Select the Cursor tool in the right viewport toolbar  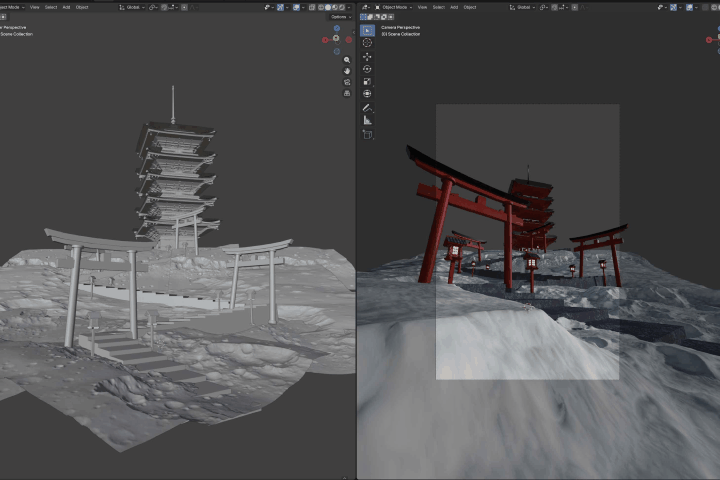click(367, 43)
